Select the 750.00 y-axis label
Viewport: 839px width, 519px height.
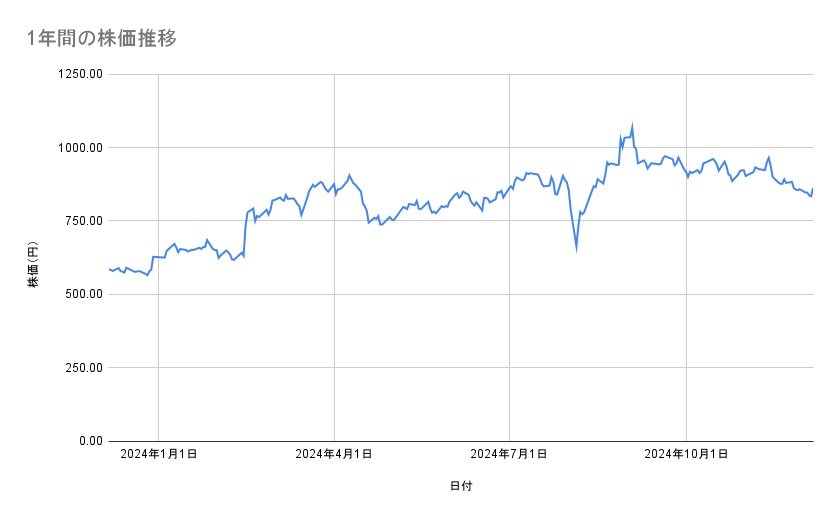[84, 221]
